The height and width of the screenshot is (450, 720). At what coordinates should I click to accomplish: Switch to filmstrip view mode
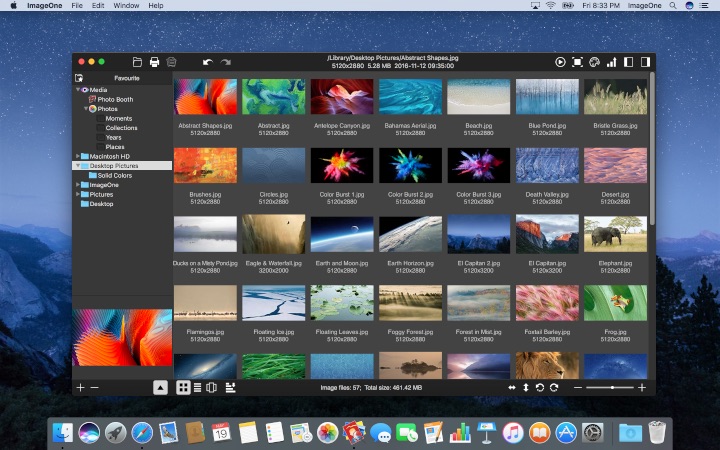coord(211,388)
